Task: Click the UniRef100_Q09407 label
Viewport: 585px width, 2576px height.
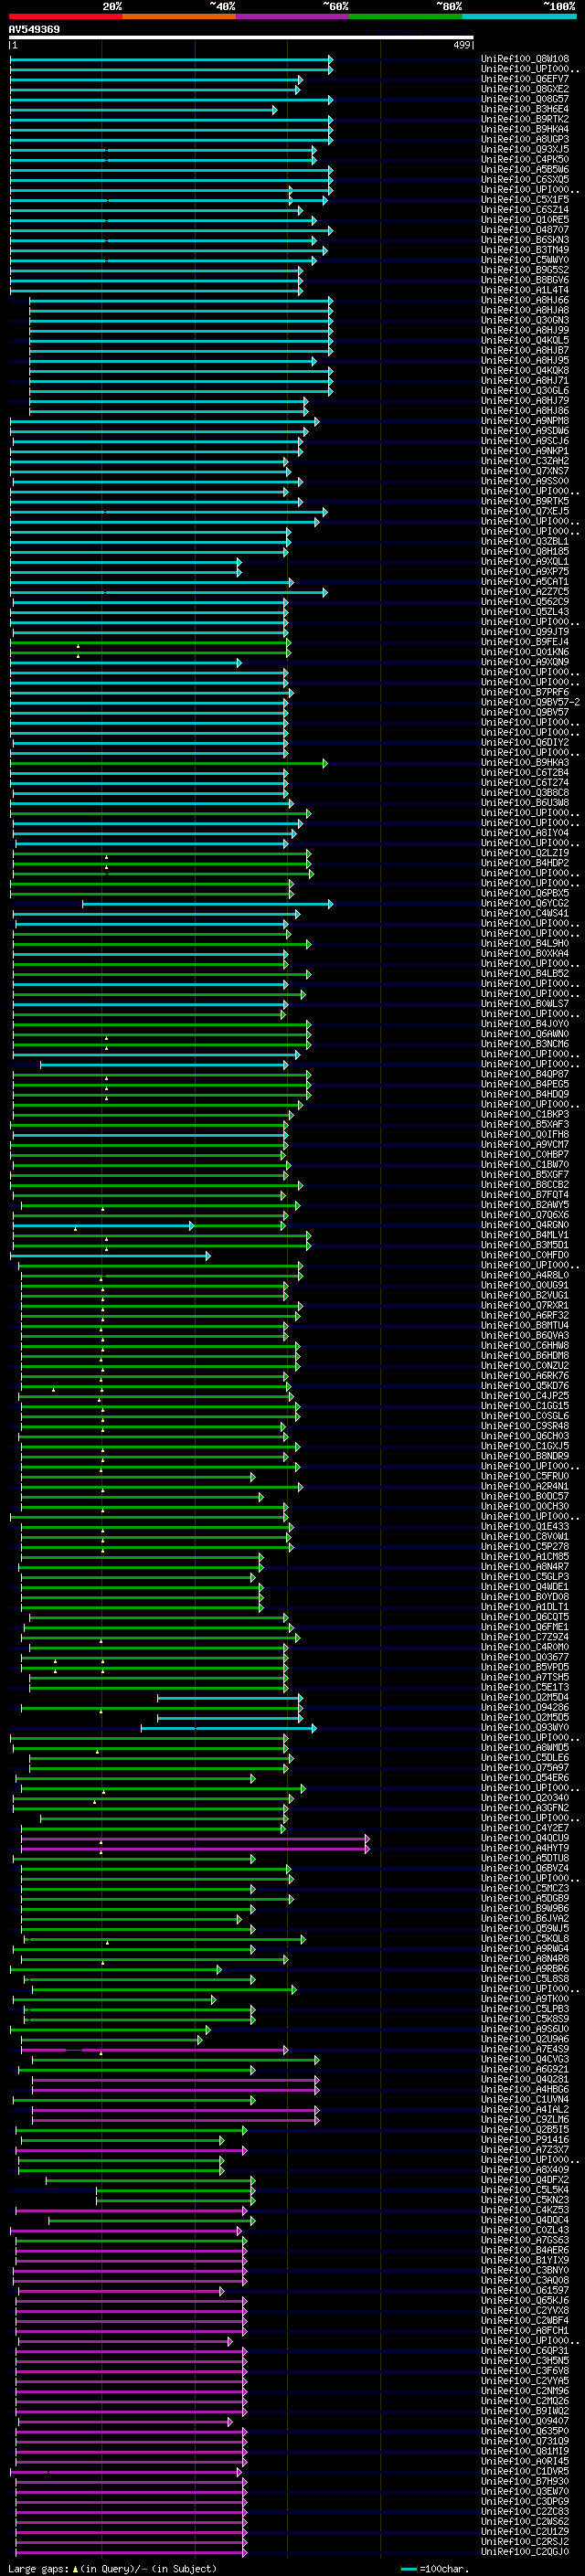Action: tap(525, 2421)
